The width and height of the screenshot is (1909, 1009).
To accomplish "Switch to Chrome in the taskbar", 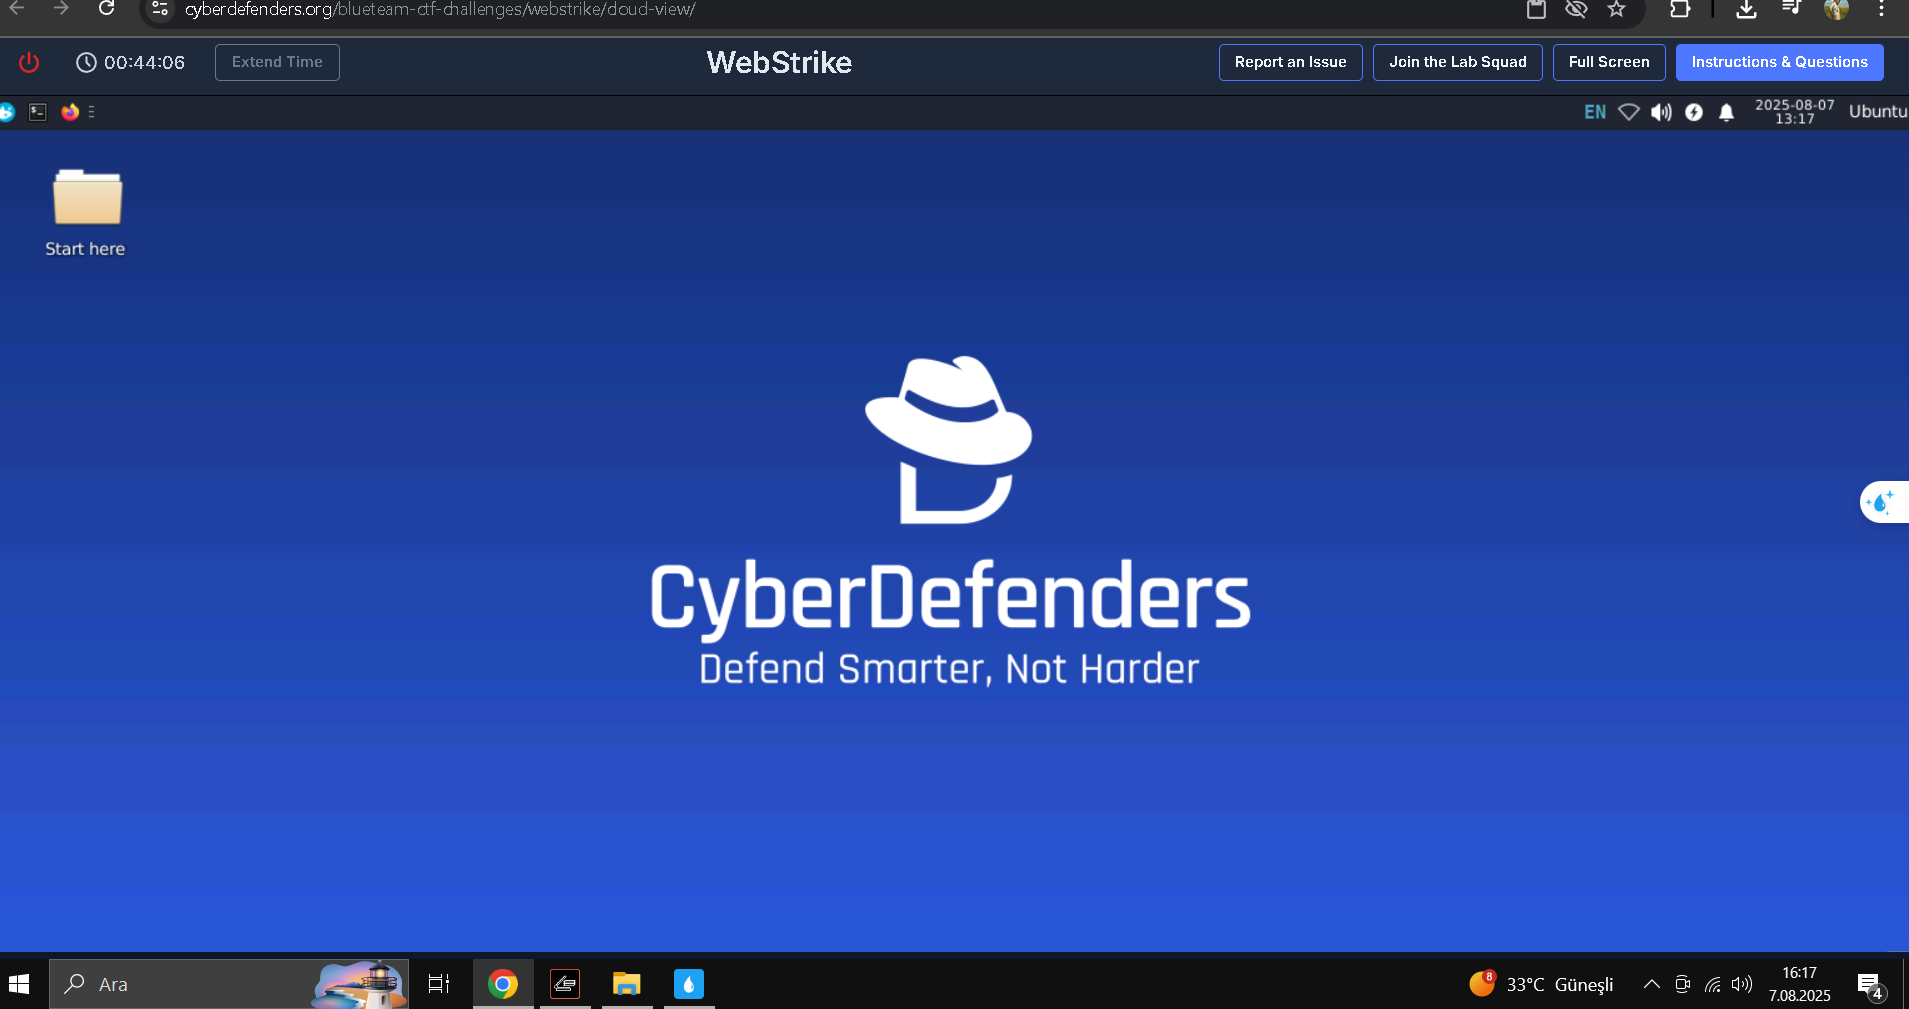I will pos(503,984).
